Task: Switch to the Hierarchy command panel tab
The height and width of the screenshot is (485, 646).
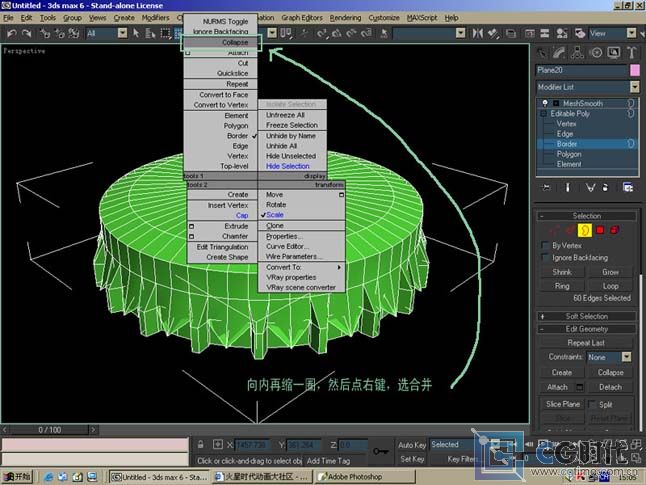Action: (578, 53)
